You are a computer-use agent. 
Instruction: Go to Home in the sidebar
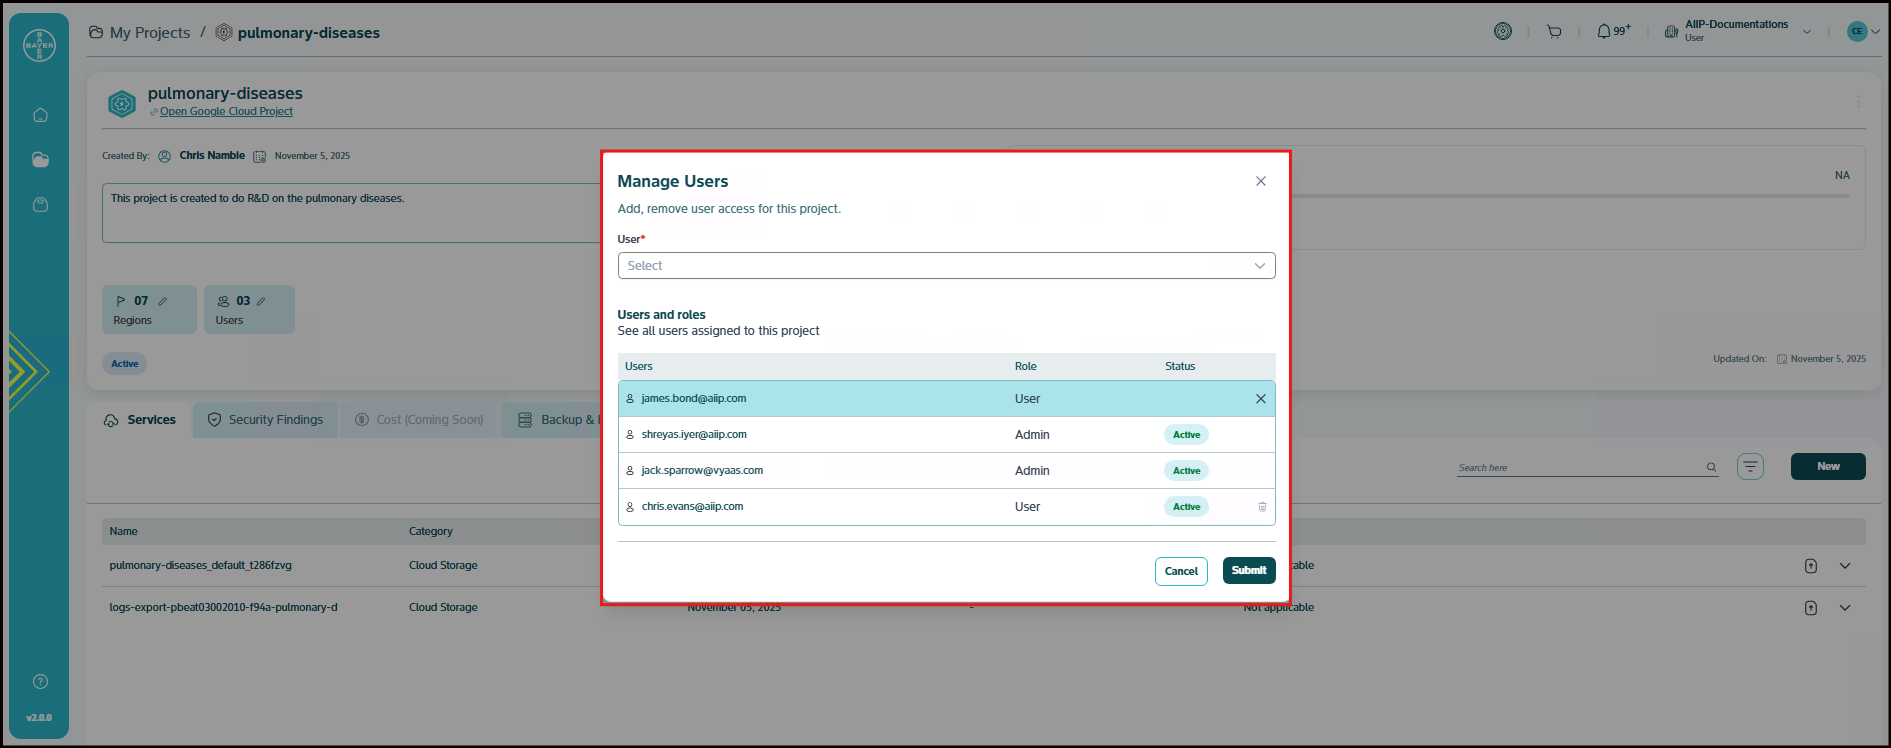(40, 115)
